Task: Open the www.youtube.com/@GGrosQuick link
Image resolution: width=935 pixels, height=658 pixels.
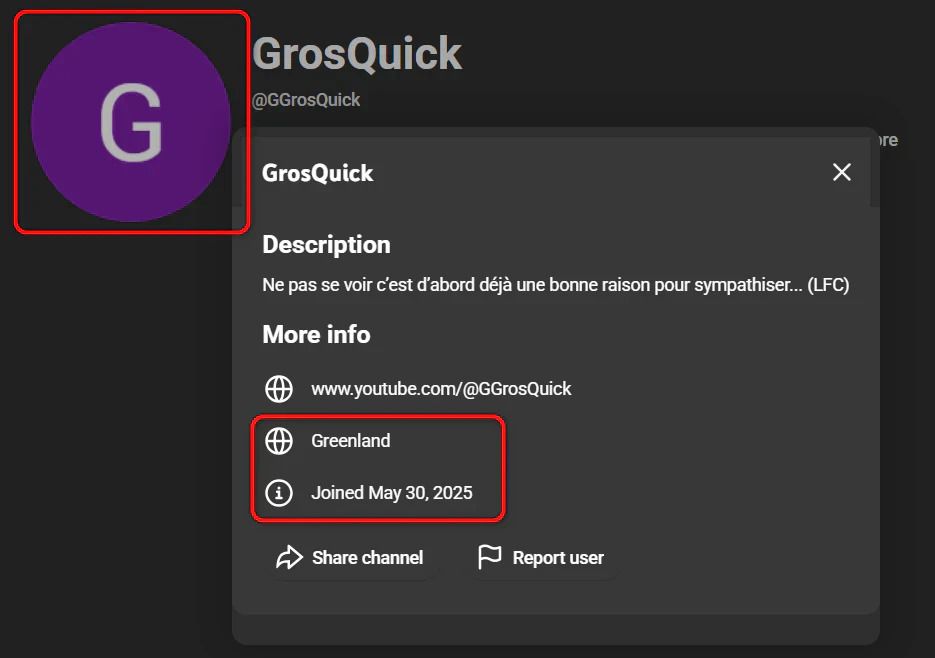Action: click(441, 388)
